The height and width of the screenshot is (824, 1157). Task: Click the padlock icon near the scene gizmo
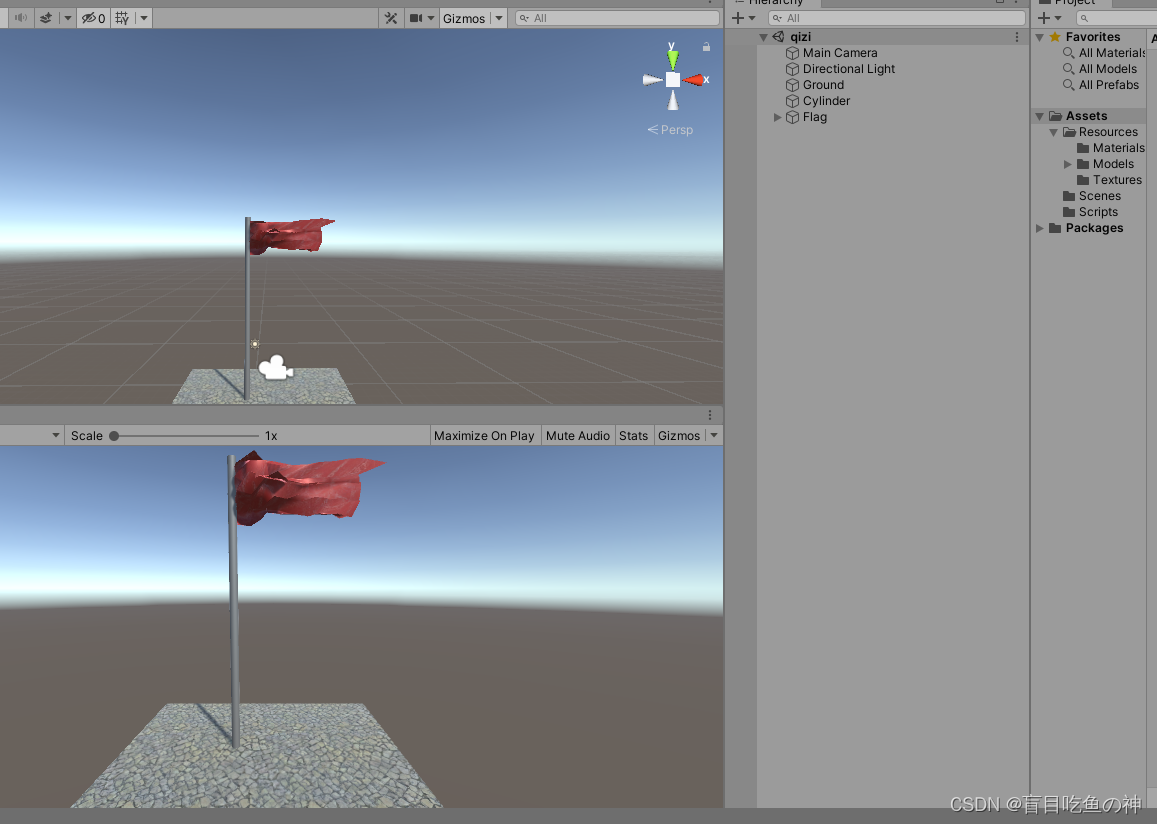click(x=705, y=46)
